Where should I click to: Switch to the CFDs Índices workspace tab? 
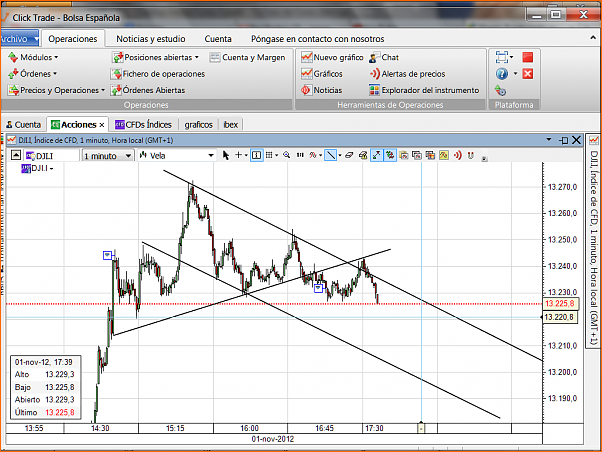(143, 125)
